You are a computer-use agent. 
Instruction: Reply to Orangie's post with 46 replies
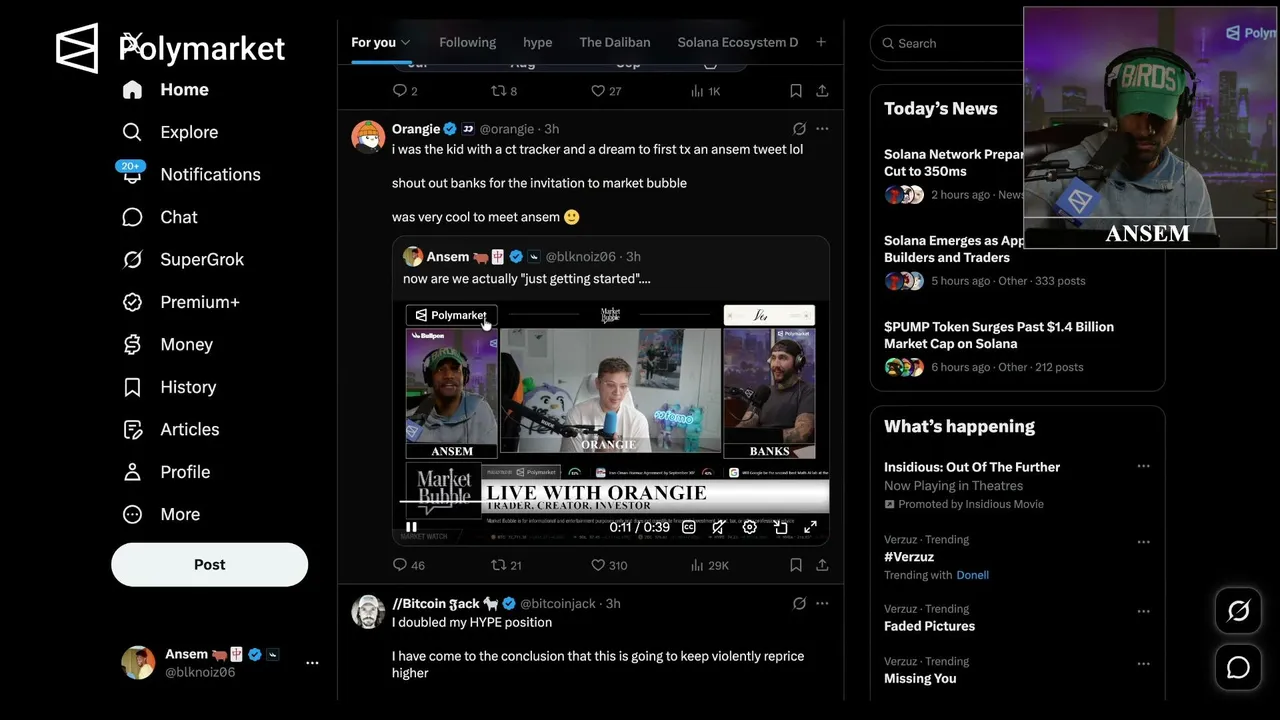click(x=409, y=565)
